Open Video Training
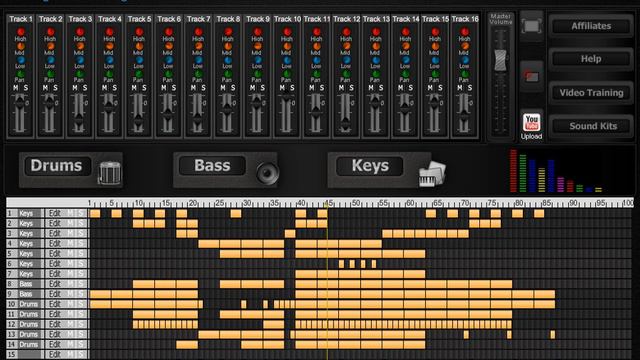 pos(591,93)
